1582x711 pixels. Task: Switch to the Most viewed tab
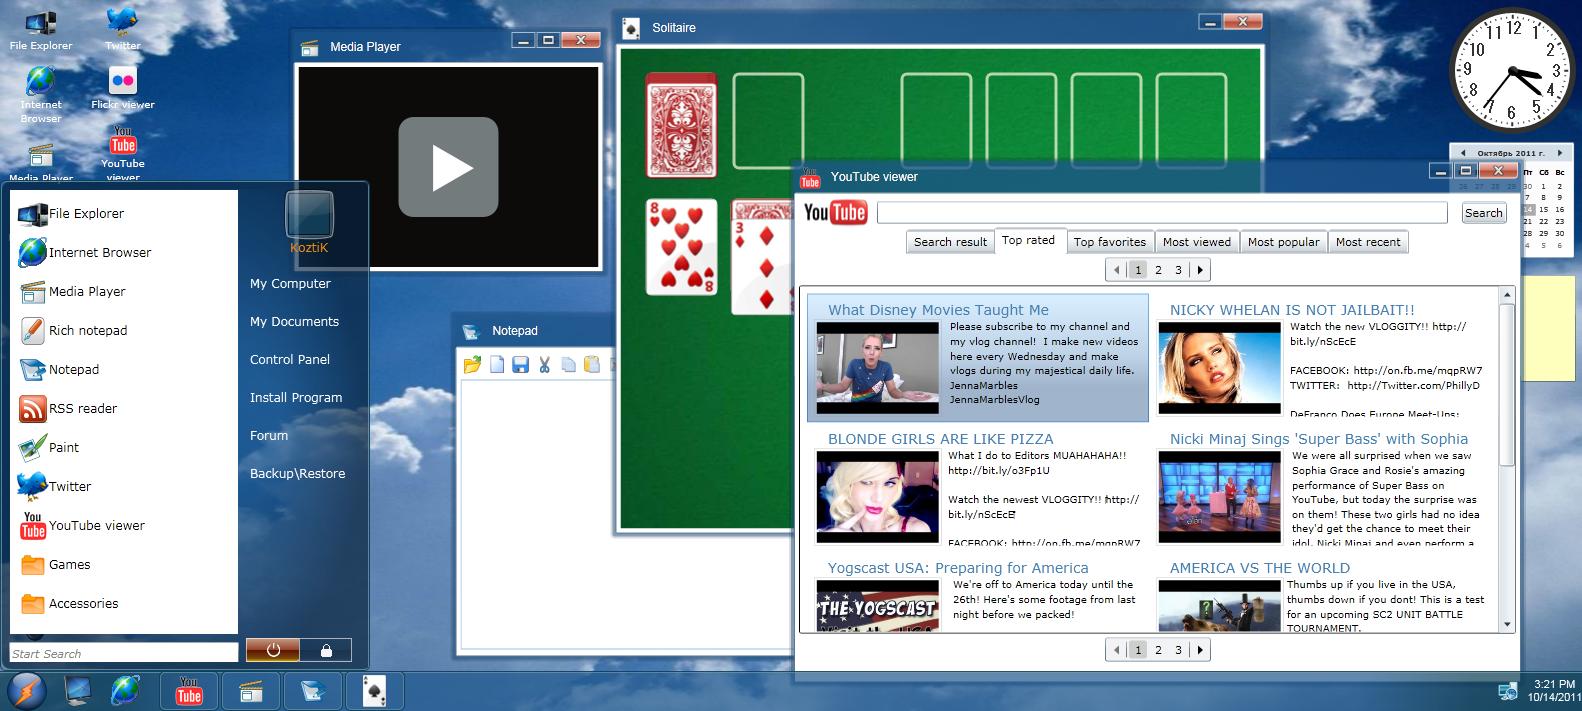point(1197,242)
